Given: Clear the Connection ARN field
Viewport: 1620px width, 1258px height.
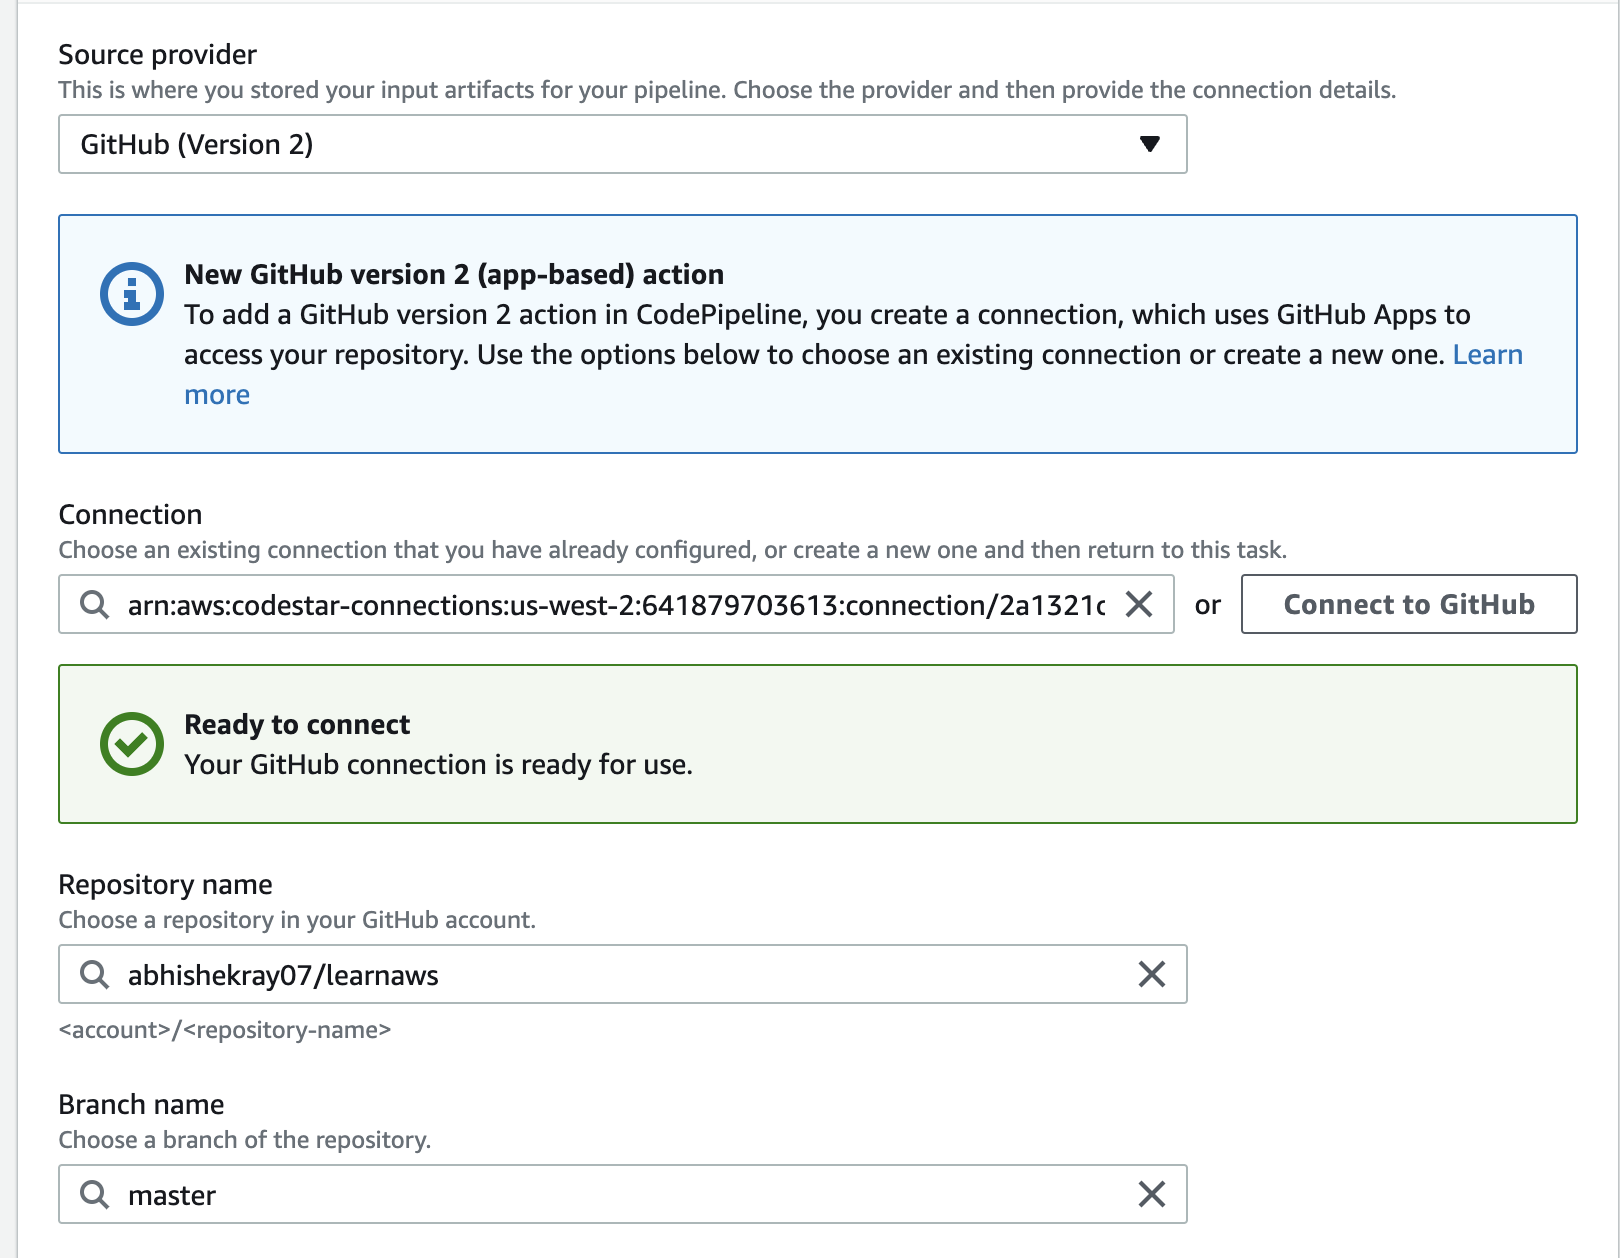Looking at the screenshot, I should click(1139, 604).
